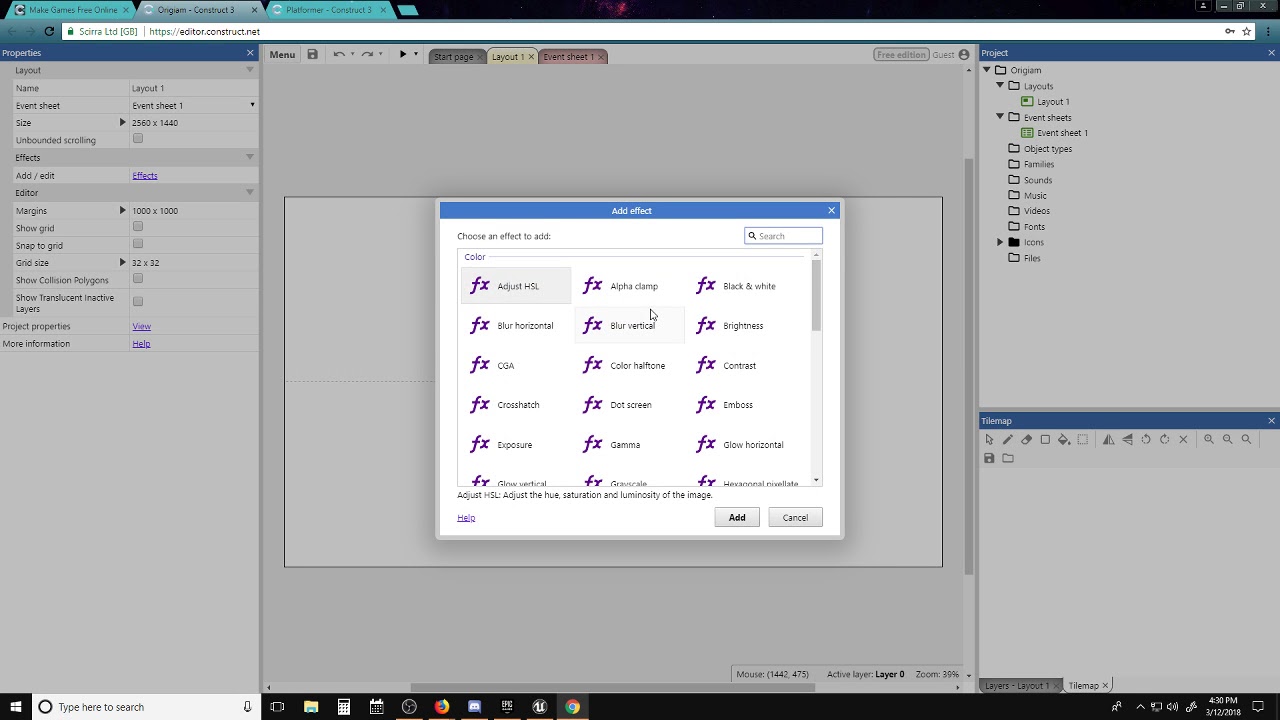Open the Event sheet dropdown in Properties
This screenshot has width=1280, height=720.
coord(194,105)
